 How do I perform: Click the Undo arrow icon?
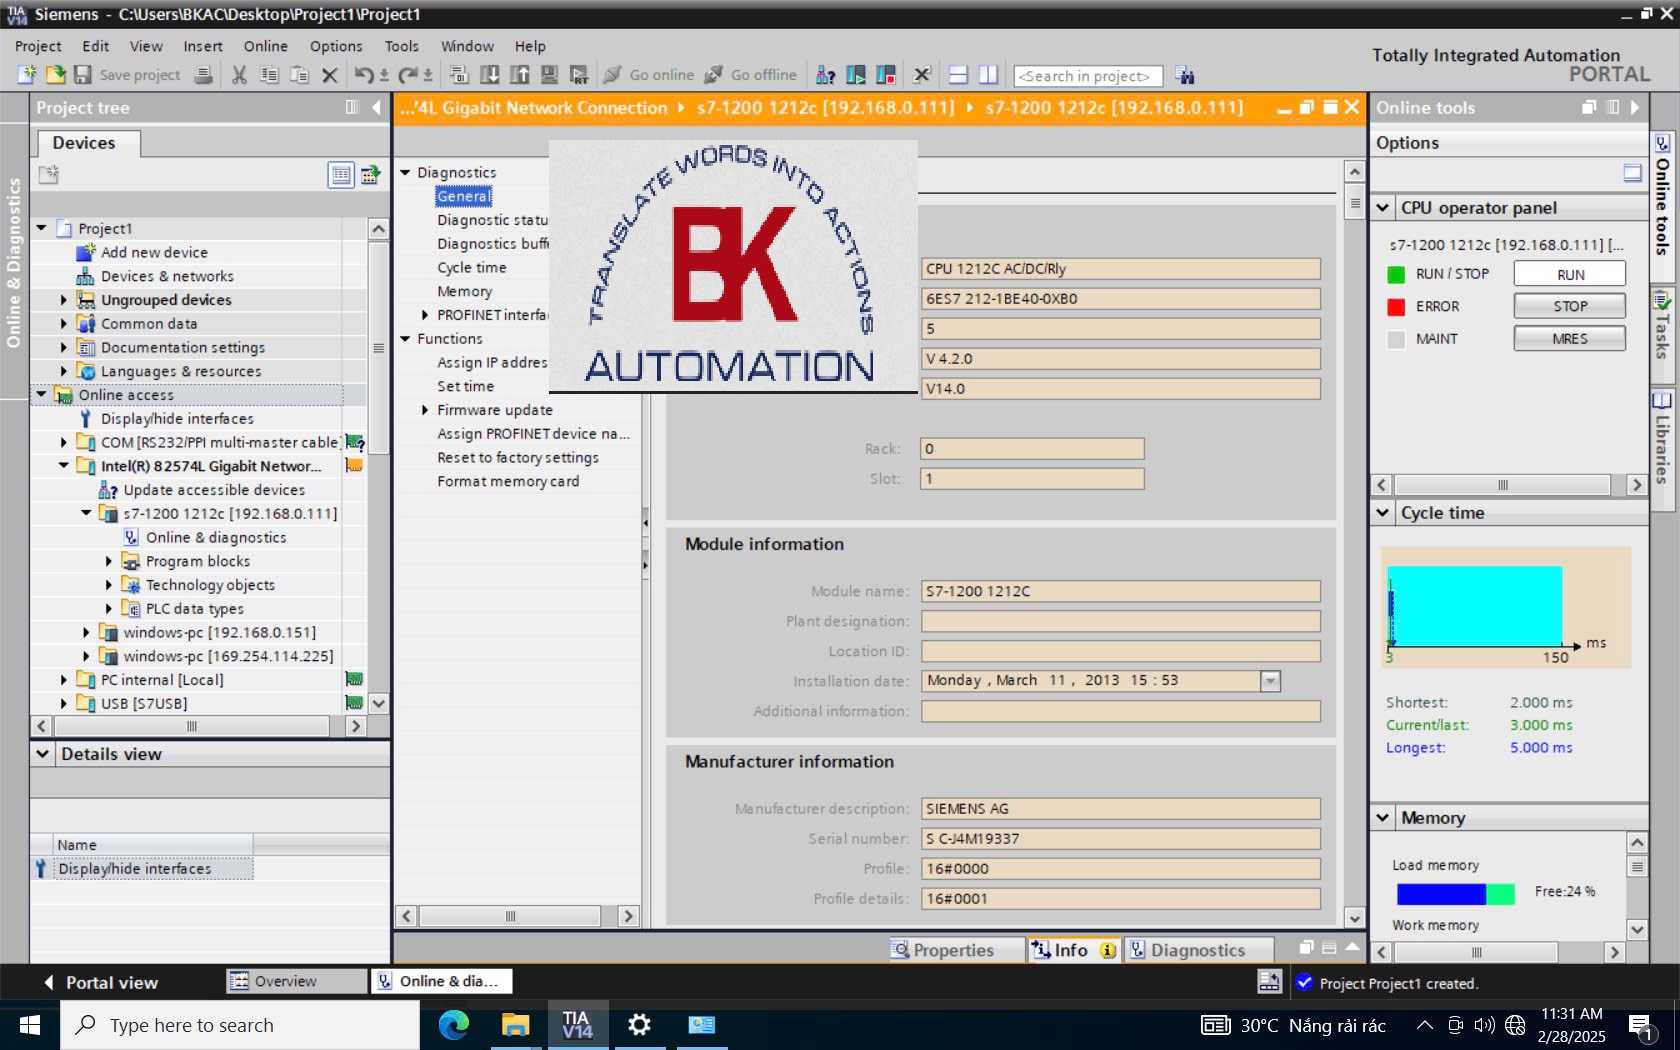364,75
